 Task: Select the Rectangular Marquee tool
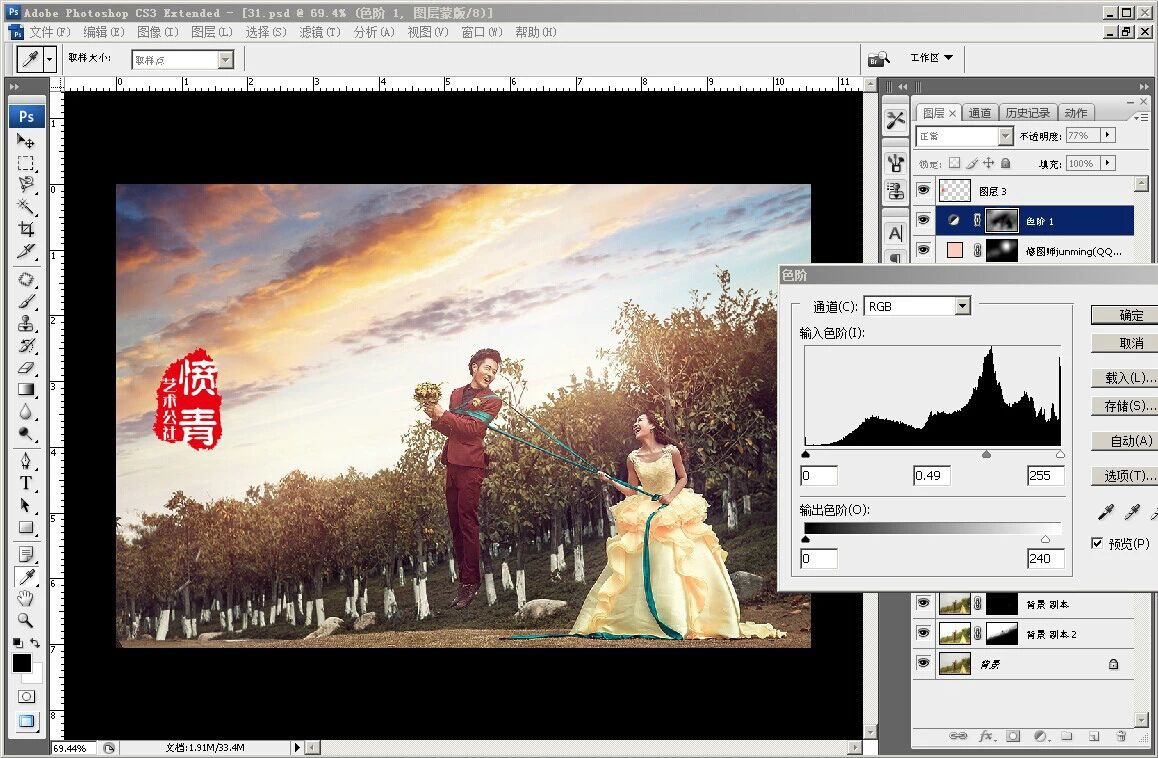point(26,163)
